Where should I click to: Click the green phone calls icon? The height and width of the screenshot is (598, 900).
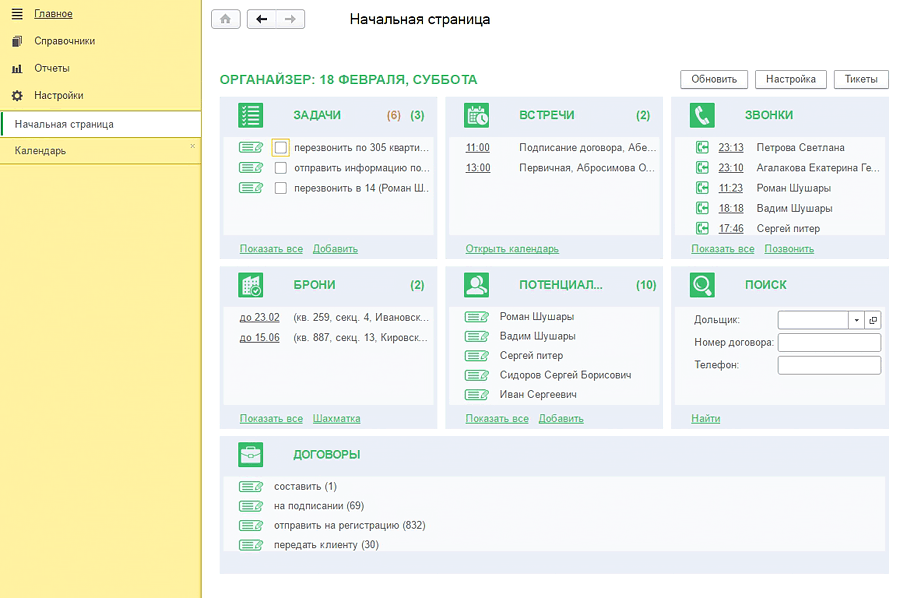pos(702,115)
